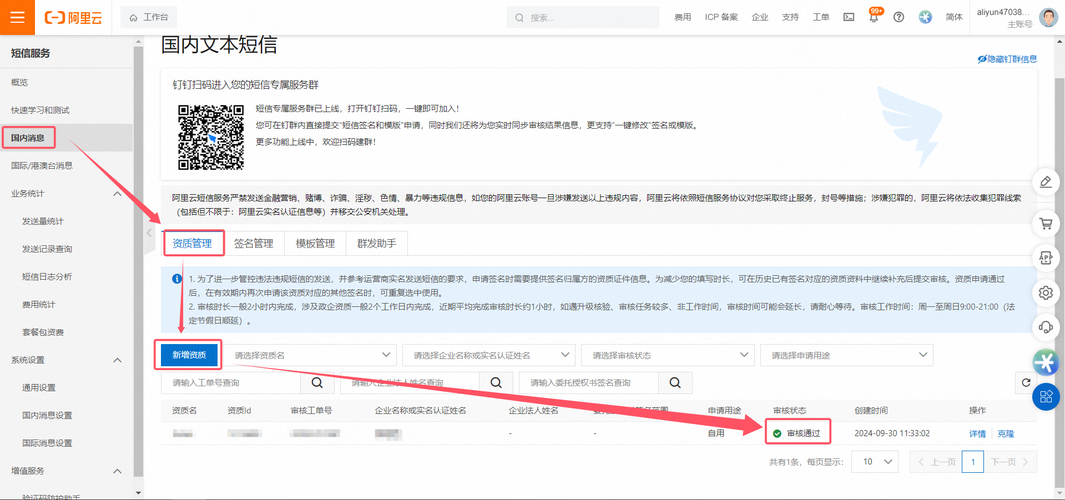The width and height of the screenshot is (1065, 500).
Task: Open the pencil feedback floating icon
Action: [x=1046, y=182]
